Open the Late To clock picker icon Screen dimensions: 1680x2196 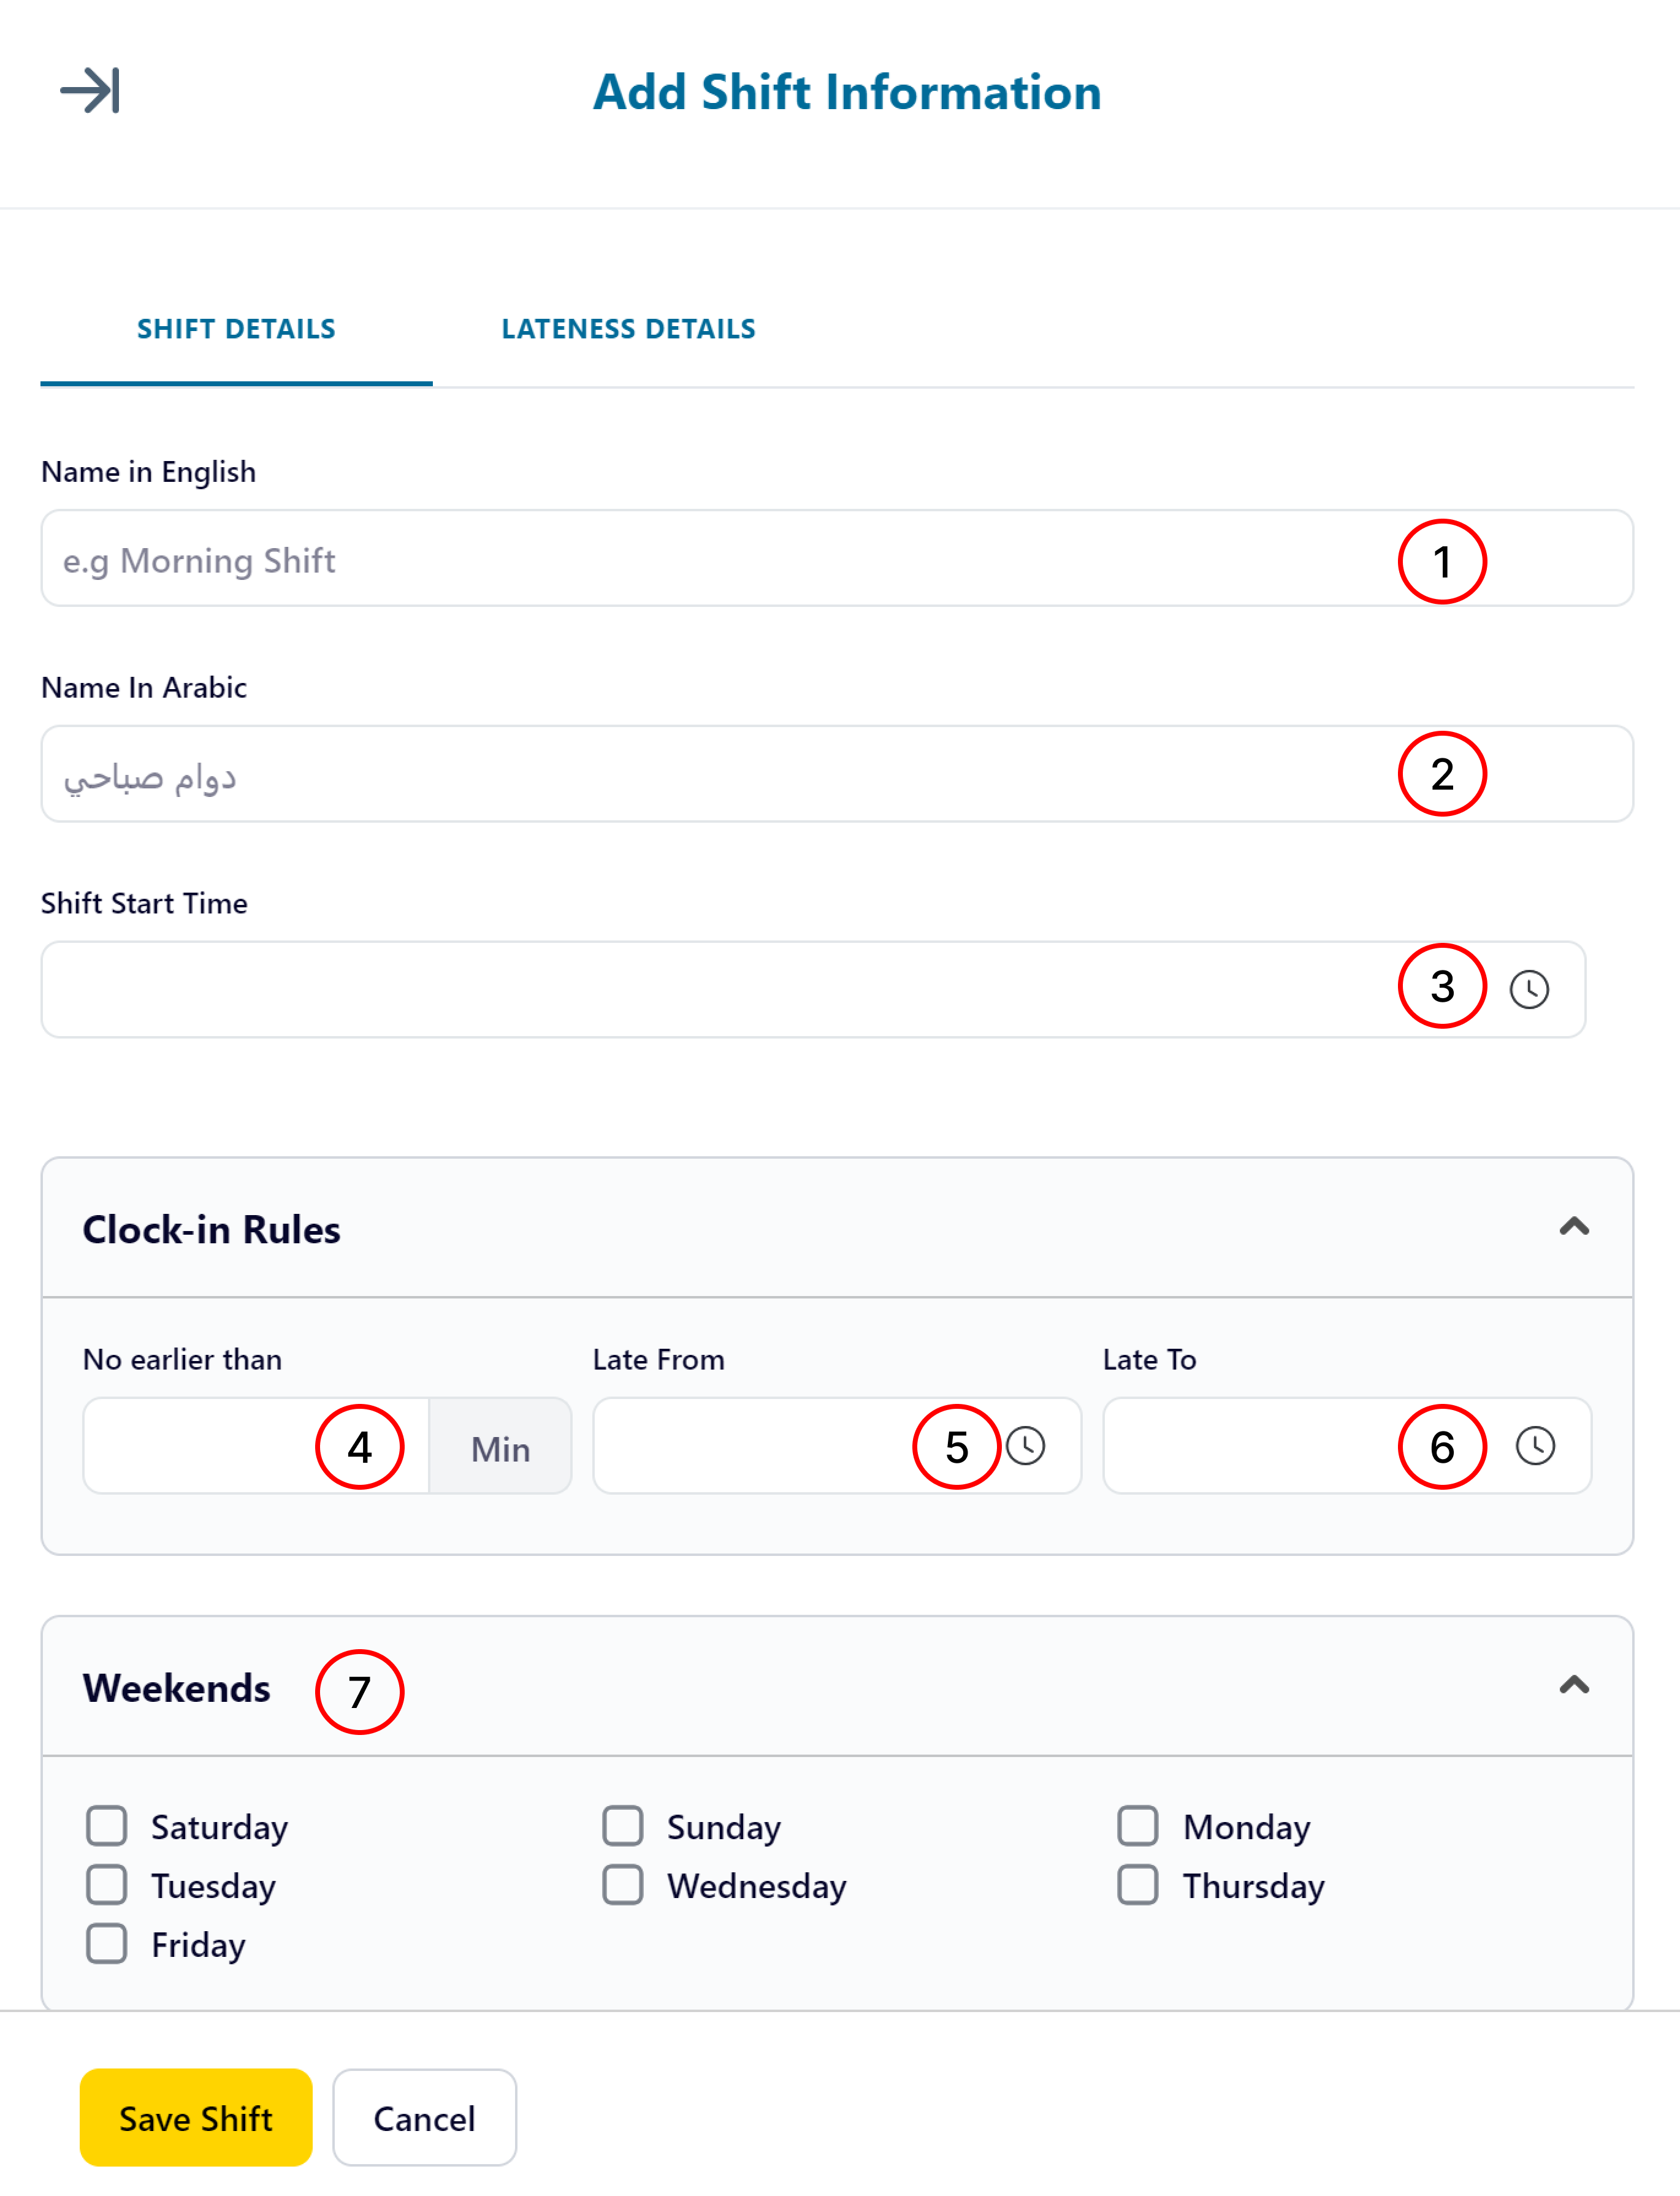[1535, 1446]
